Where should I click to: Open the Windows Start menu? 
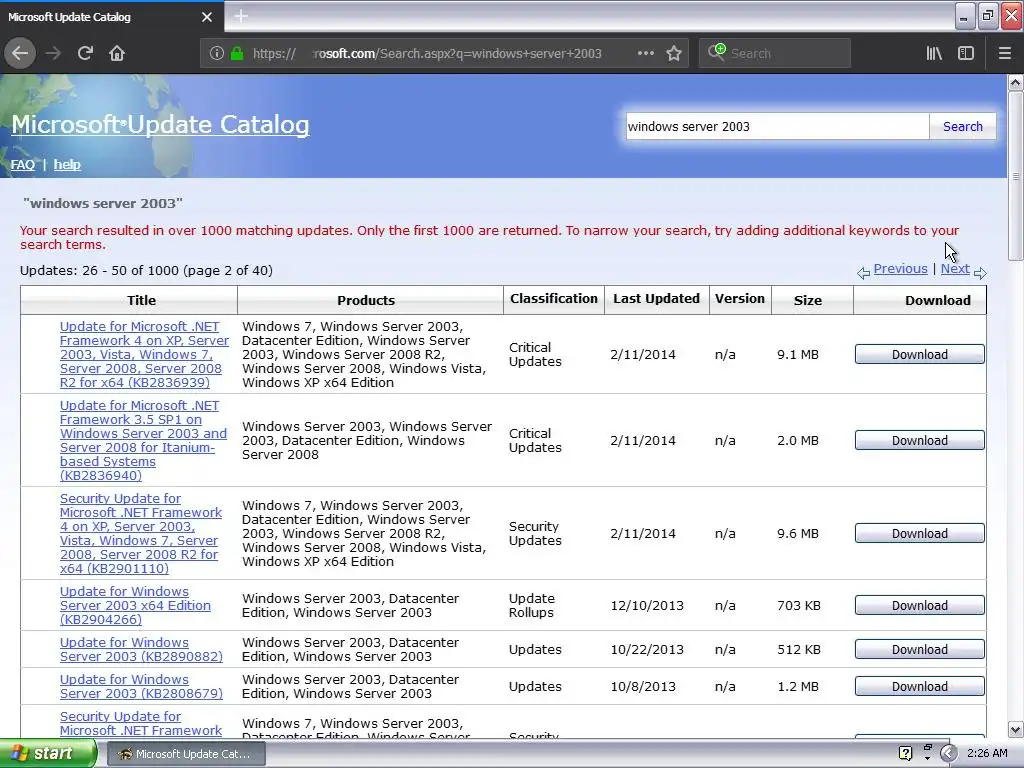[x=48, y=754]
